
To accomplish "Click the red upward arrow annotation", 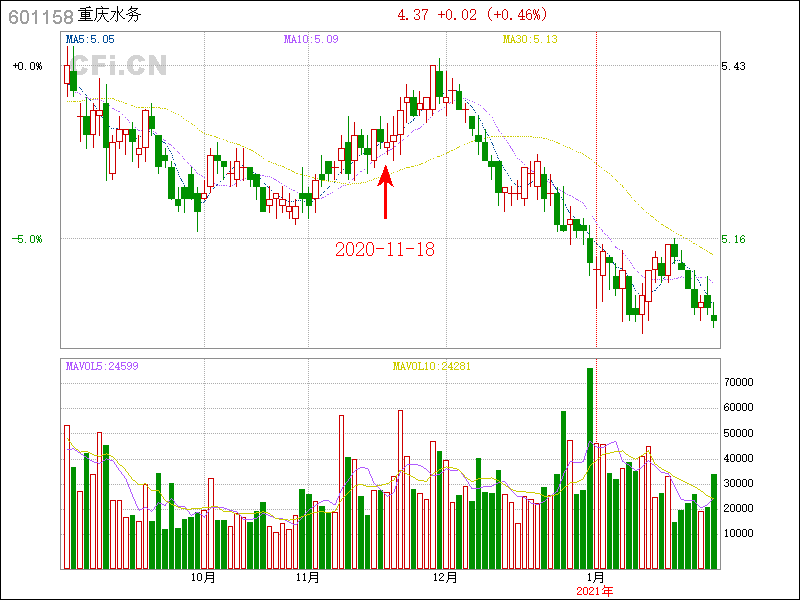I will 385,192.
